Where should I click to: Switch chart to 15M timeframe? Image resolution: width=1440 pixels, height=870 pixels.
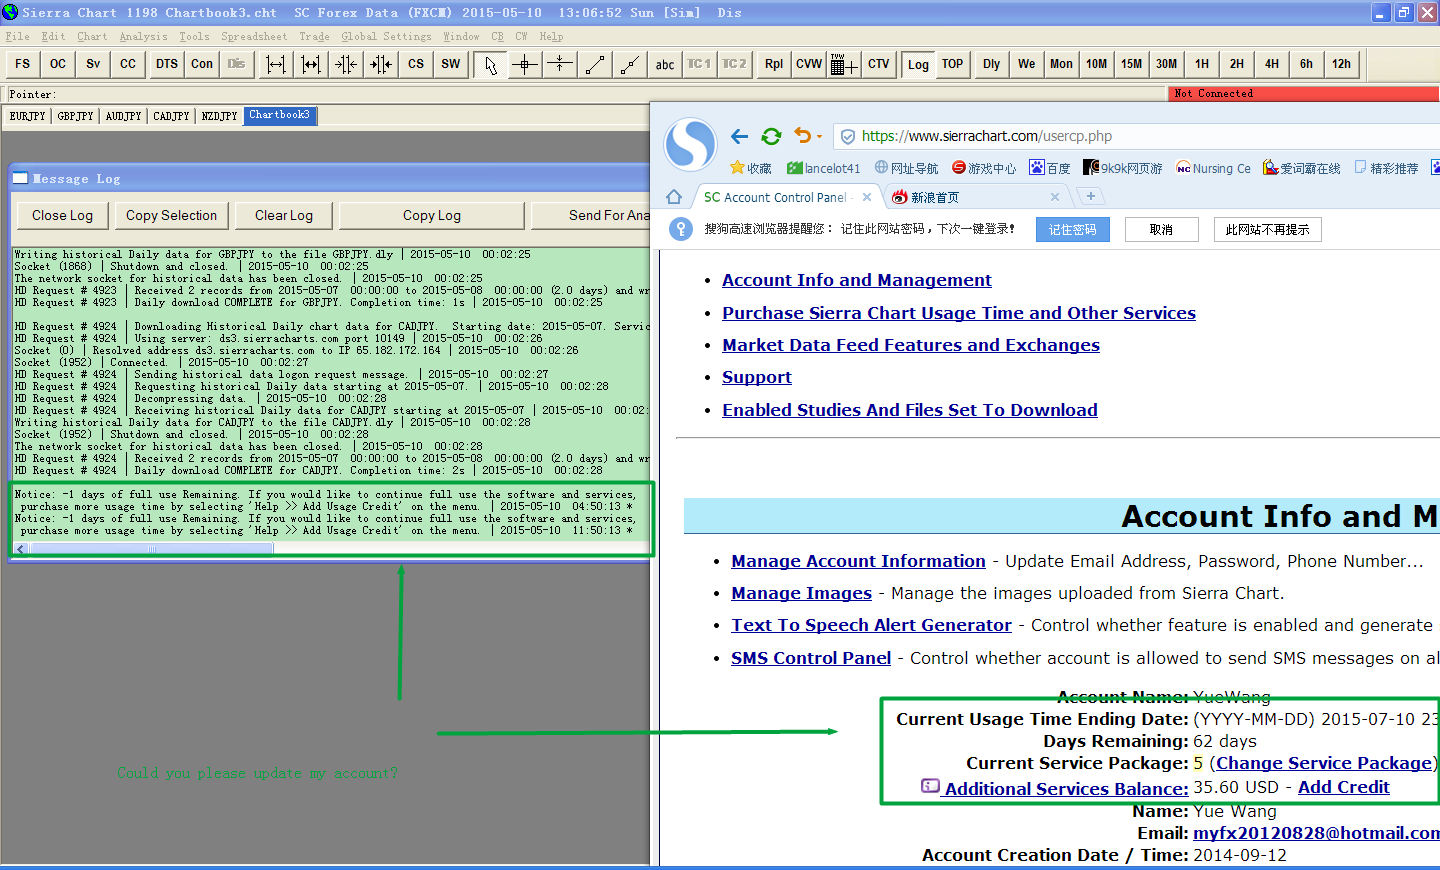pos(1132,64)
